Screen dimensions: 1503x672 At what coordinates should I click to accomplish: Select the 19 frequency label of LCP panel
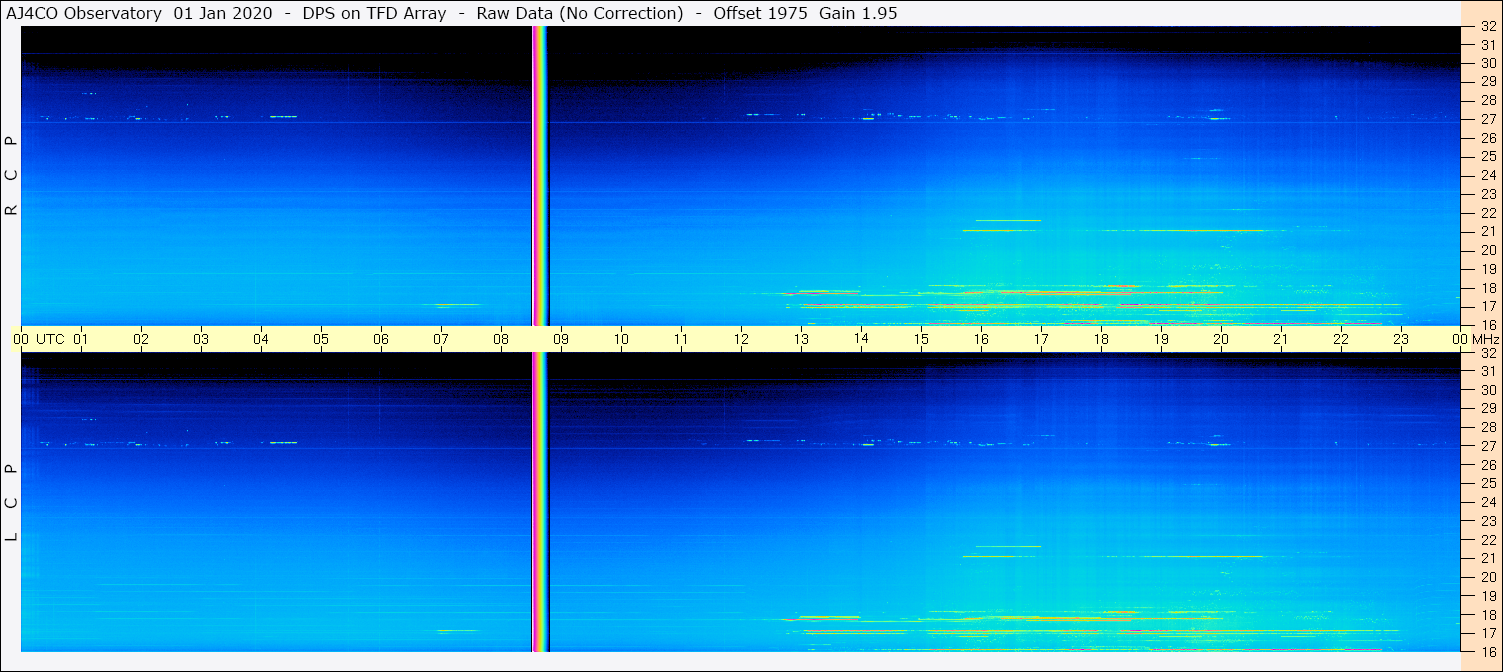click(1488, 596)
